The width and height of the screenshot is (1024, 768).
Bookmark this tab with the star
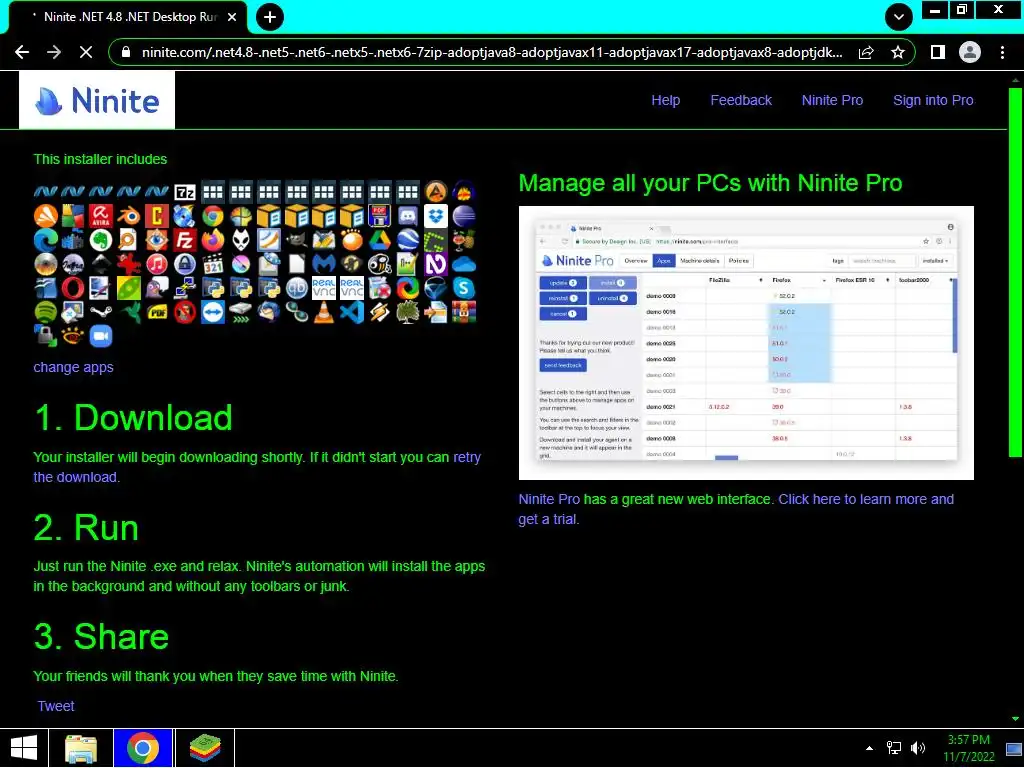[x=898, y=52]
